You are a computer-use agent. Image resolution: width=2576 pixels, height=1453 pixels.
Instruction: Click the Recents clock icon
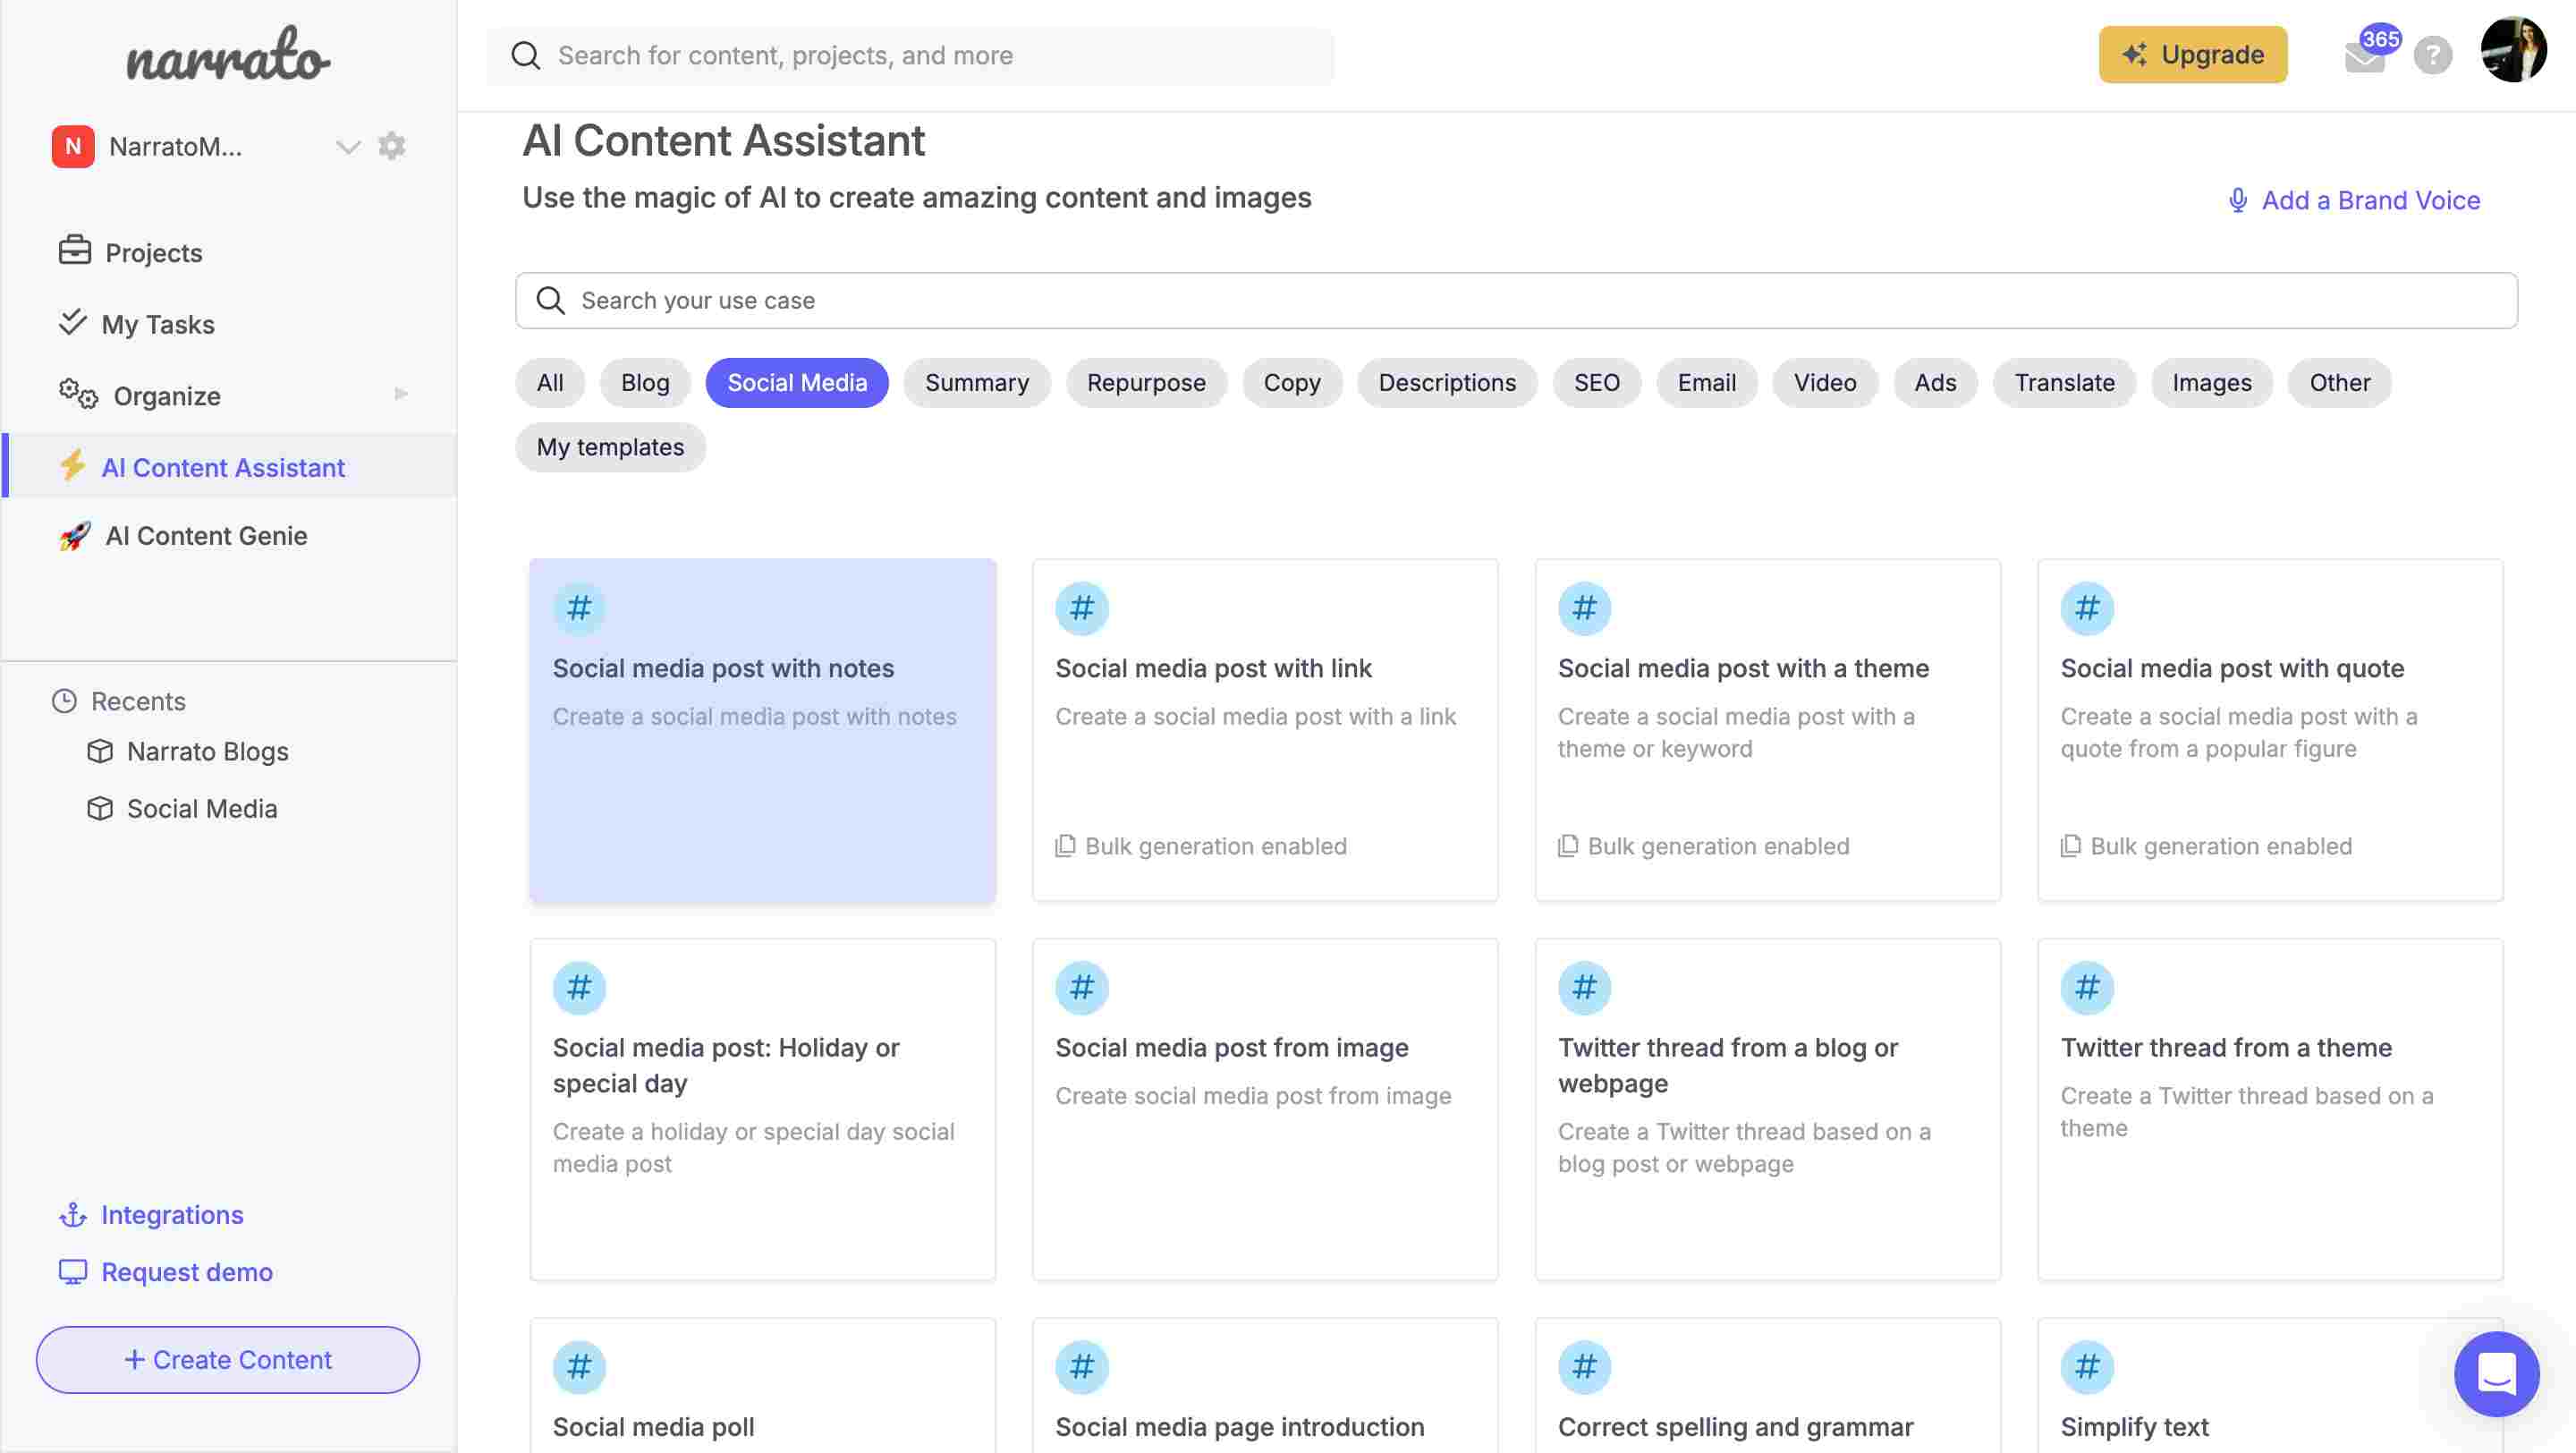(64, 701)
